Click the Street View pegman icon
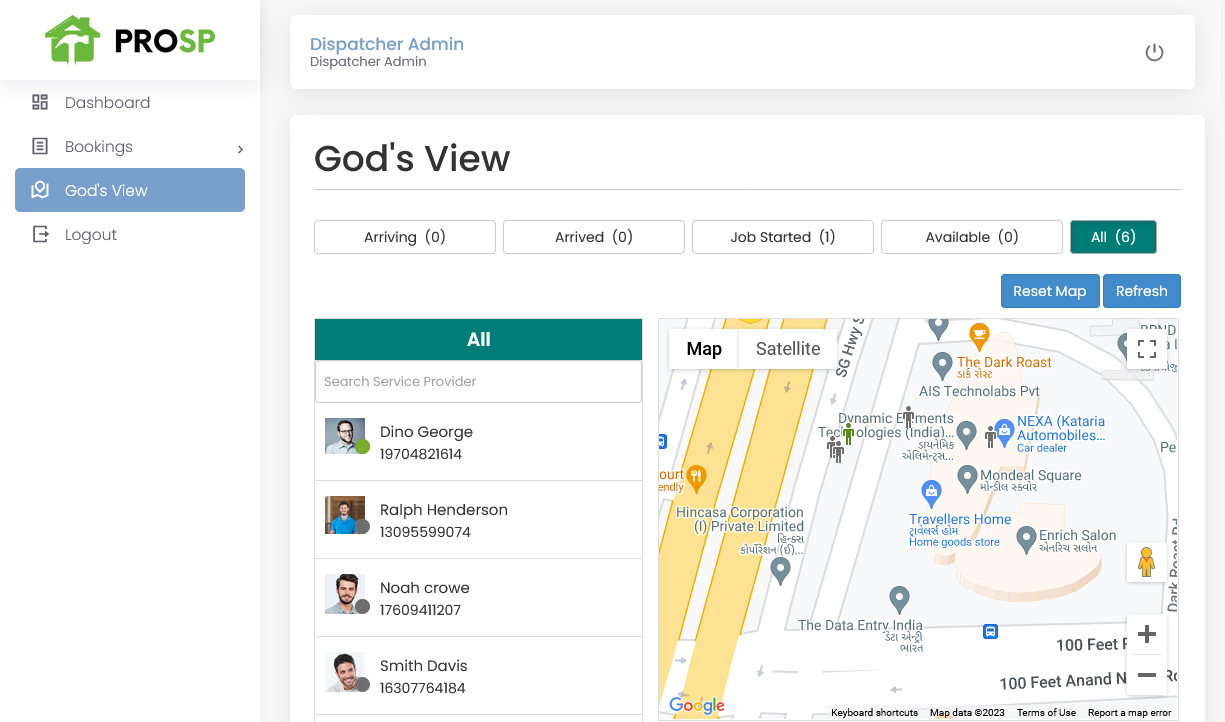Screen dimensions: 1225x722 point(1147,561)
